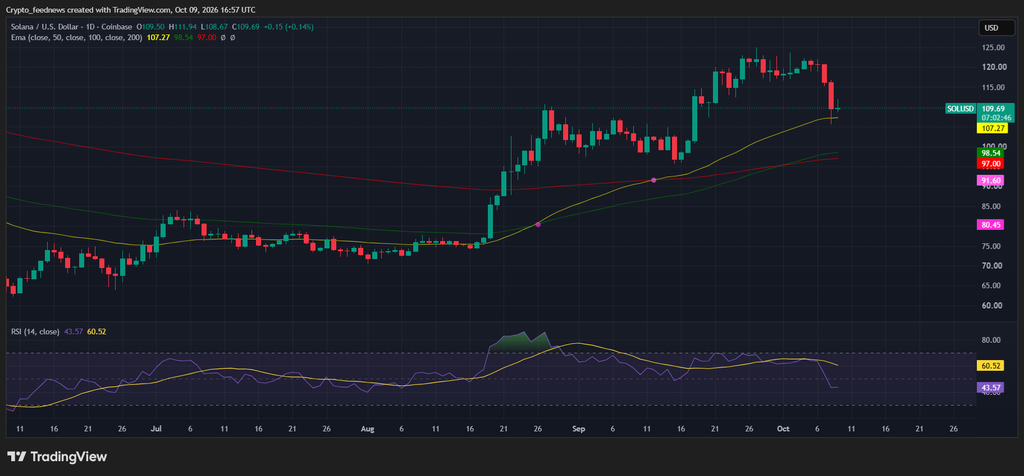Click the 125.00 price axis label
The width and height of the screenshot is (1024, 476).
(x=993, y=48)
